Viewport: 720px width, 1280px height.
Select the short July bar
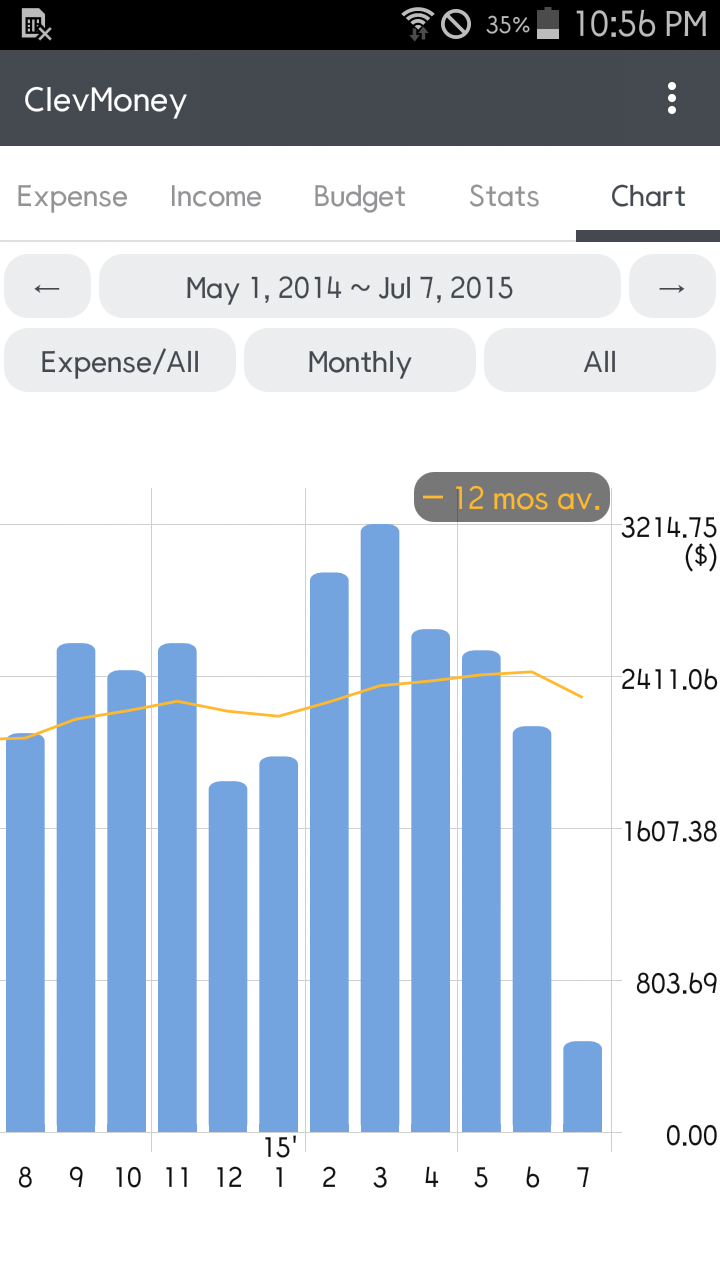pos(583,1087)
